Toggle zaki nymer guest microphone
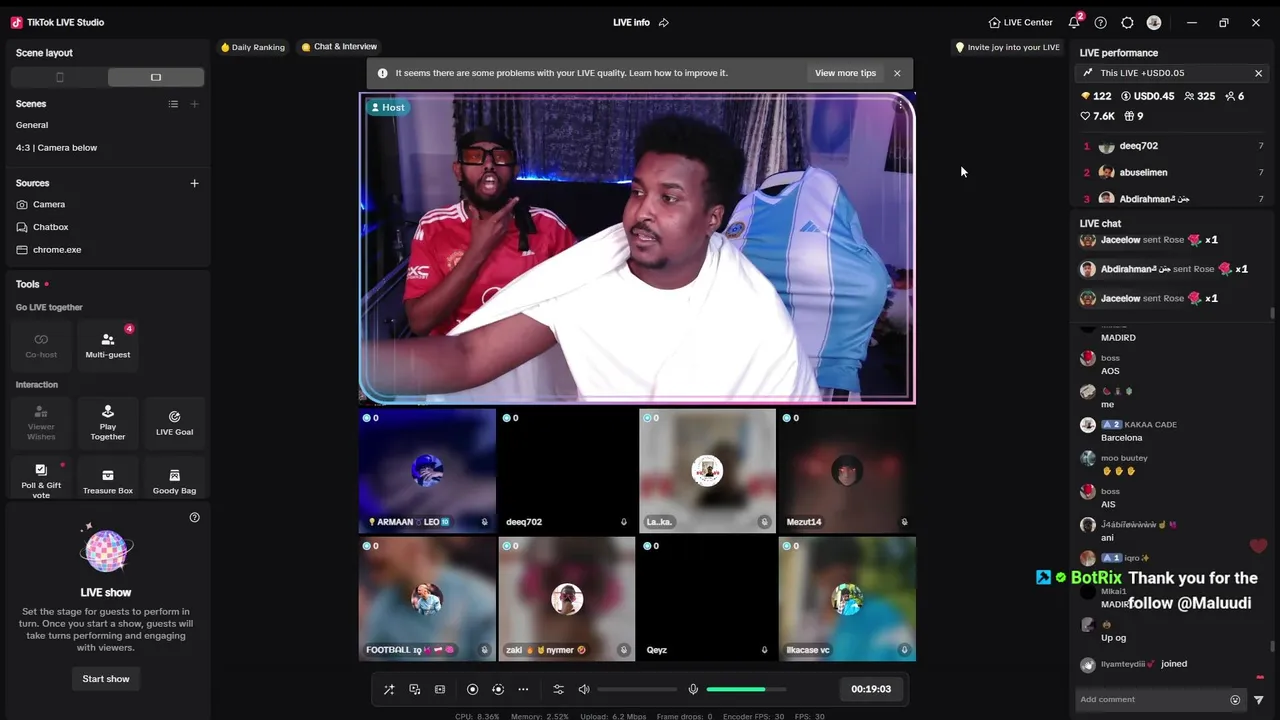 [x=624, y=650]
